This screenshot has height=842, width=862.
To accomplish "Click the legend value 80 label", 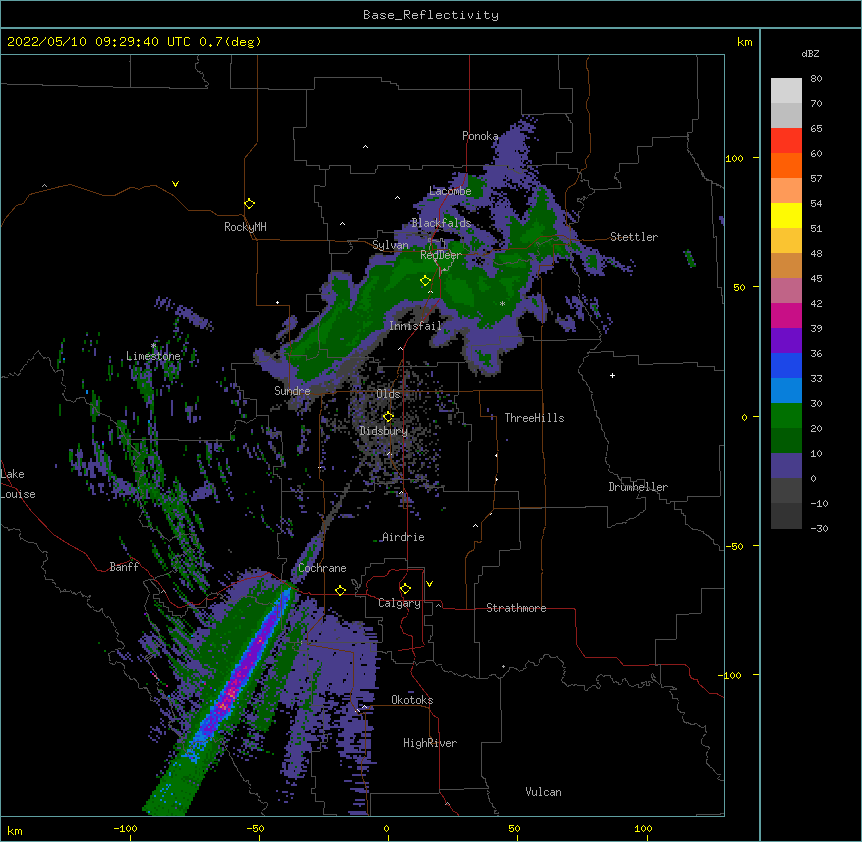I will [816, 79].
